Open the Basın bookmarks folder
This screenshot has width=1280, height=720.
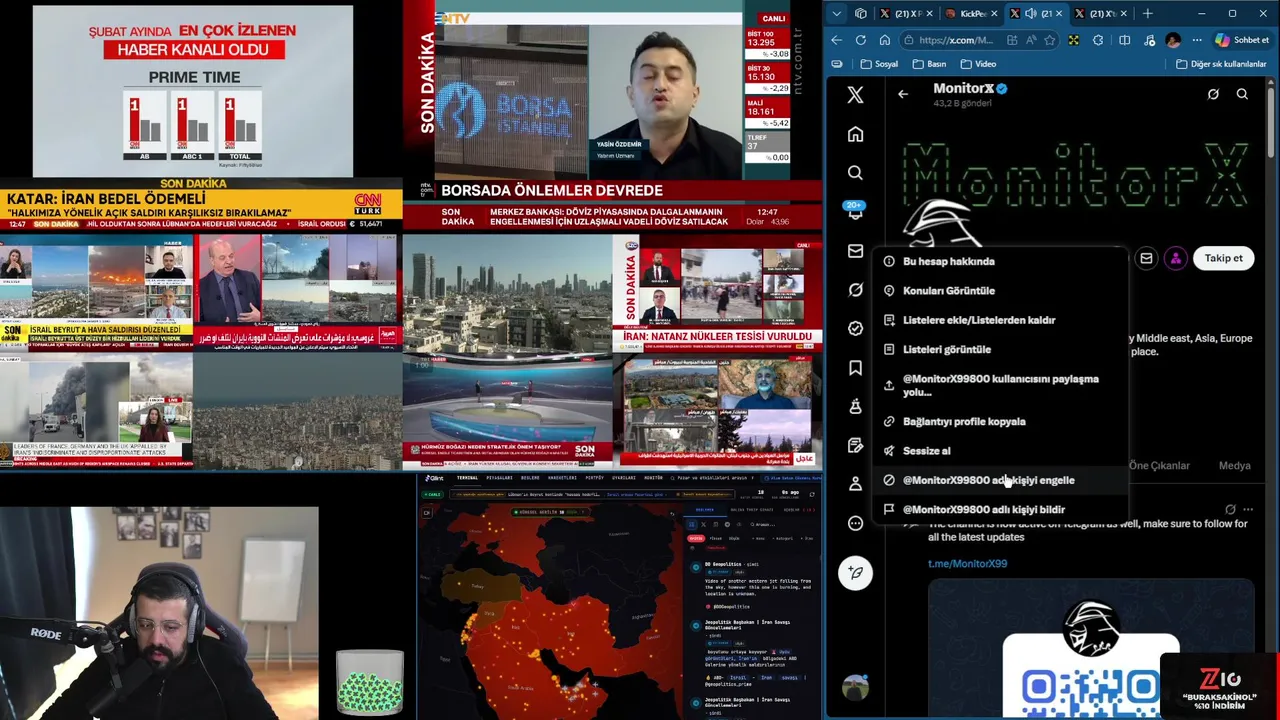[929, 64]
